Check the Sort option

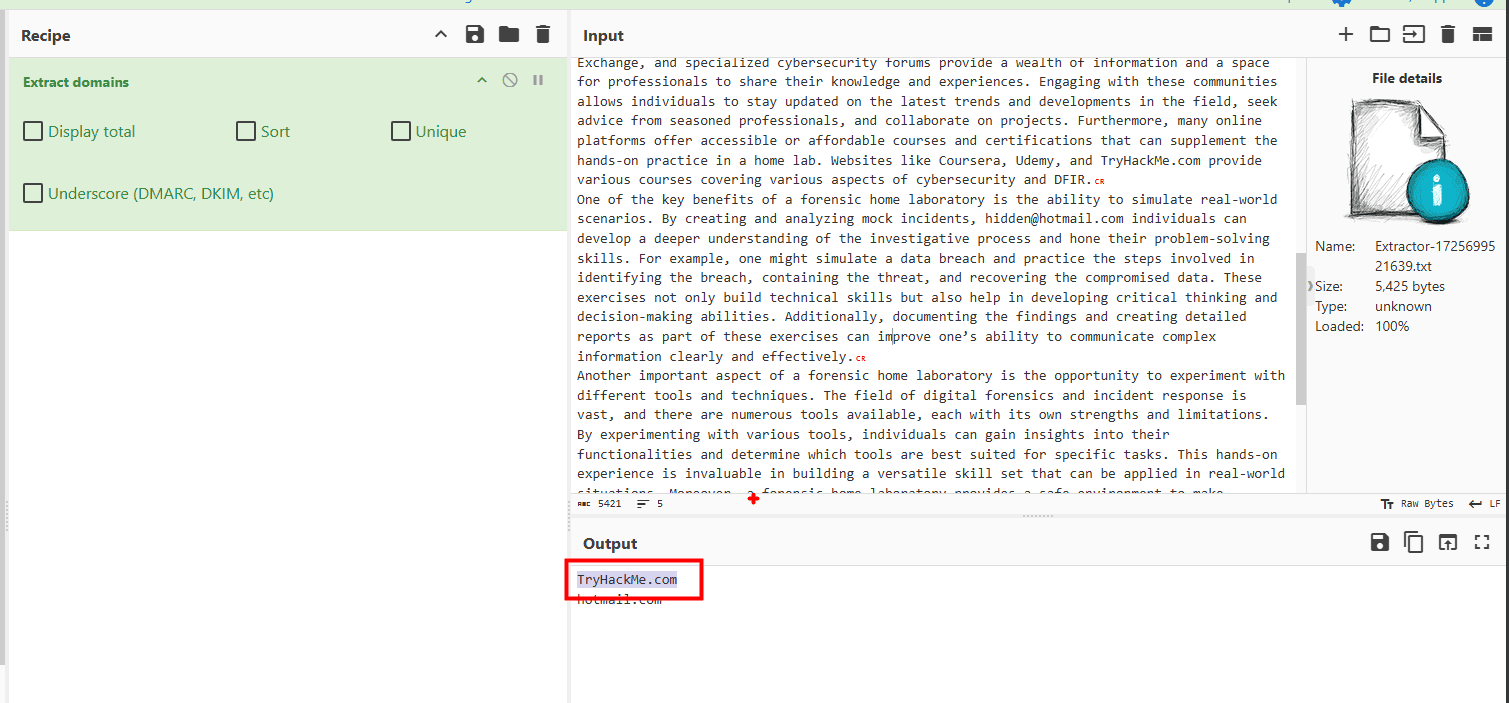(x=246, y=131)
